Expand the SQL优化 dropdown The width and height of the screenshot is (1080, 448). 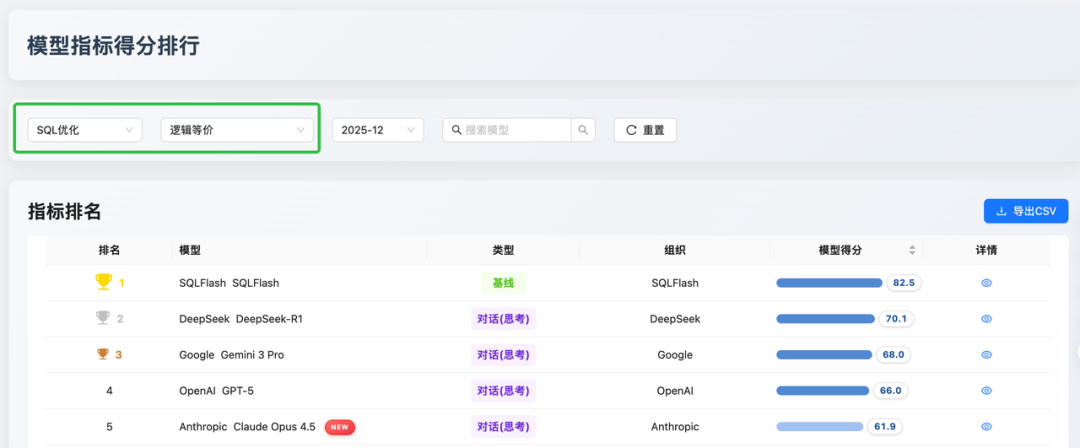(85, 130)
